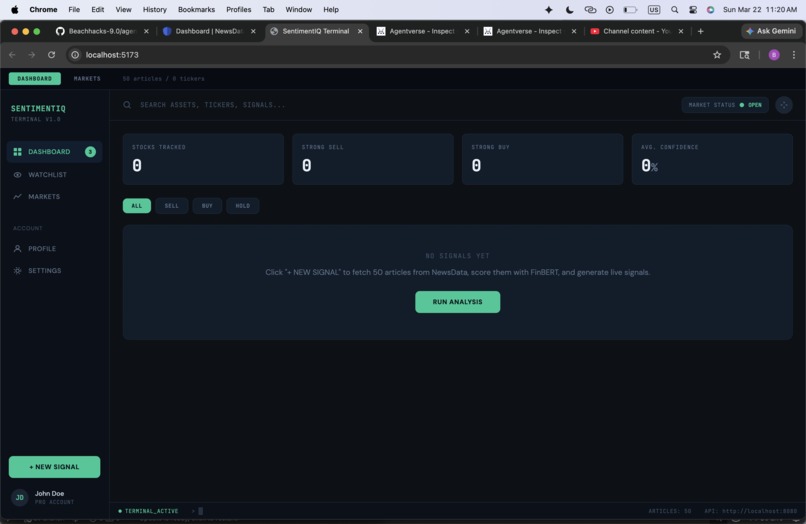Close the Channel content YouTube tab
Screen dimensions: 806x524
pyautogui.click(x=681, y=31)
